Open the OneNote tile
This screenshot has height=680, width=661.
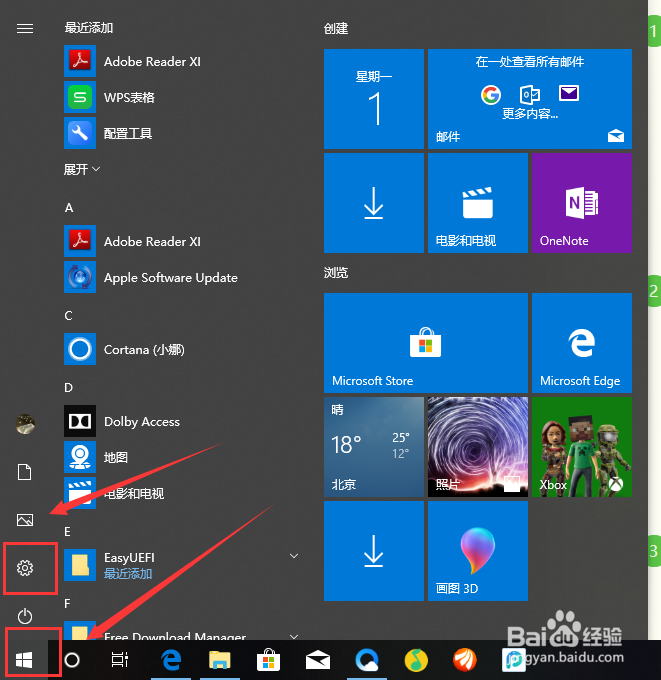click(x=582, y=203)
